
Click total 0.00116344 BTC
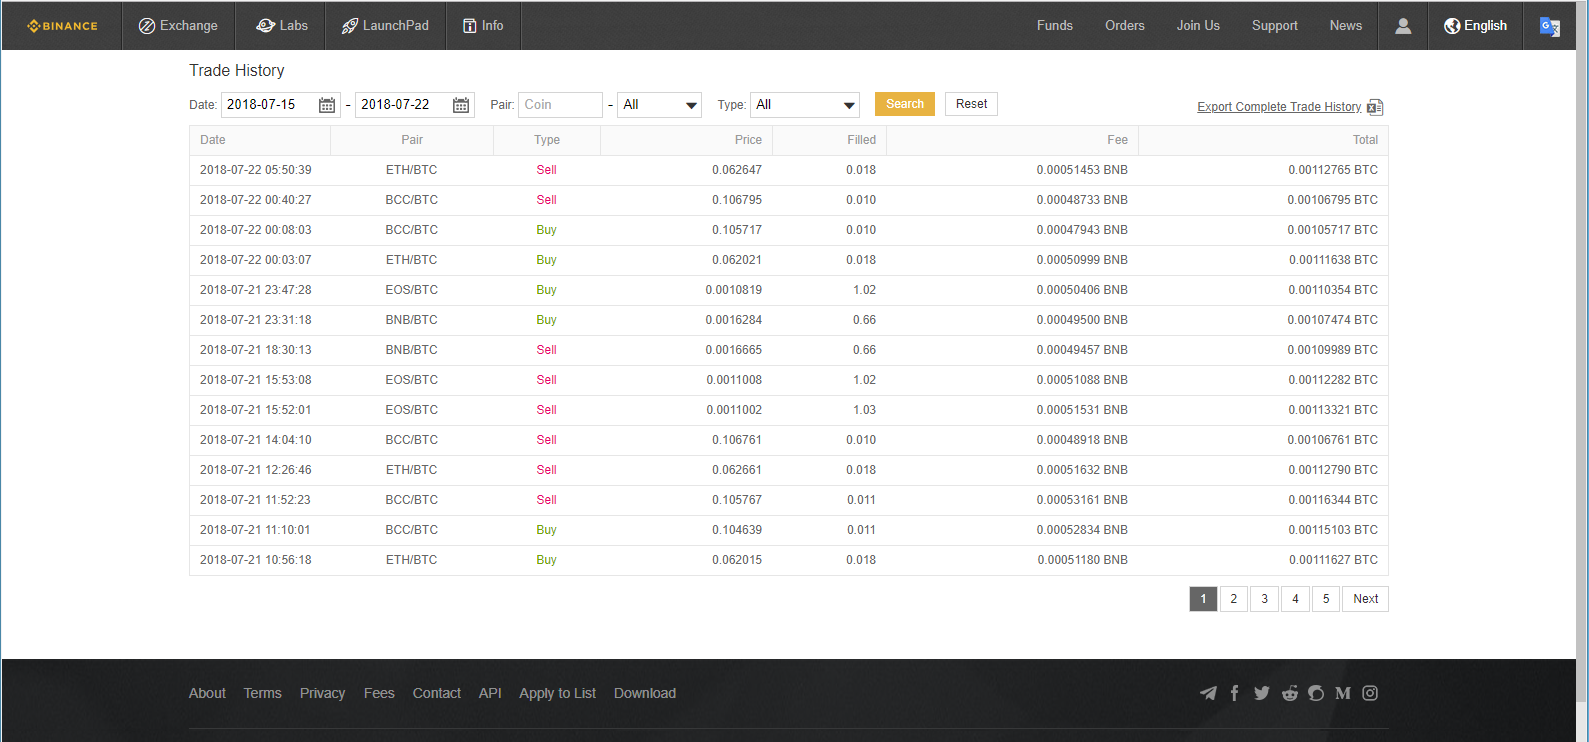coord(1333,500)
